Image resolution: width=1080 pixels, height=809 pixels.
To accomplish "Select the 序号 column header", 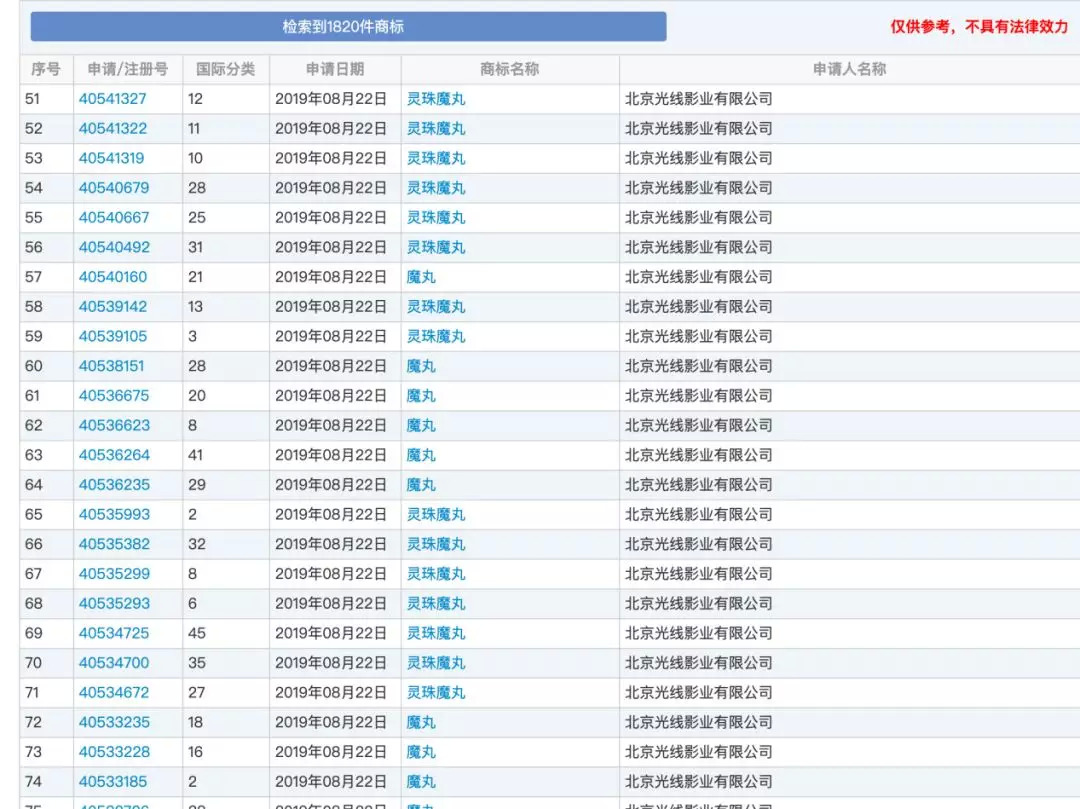I will (46, 69).
